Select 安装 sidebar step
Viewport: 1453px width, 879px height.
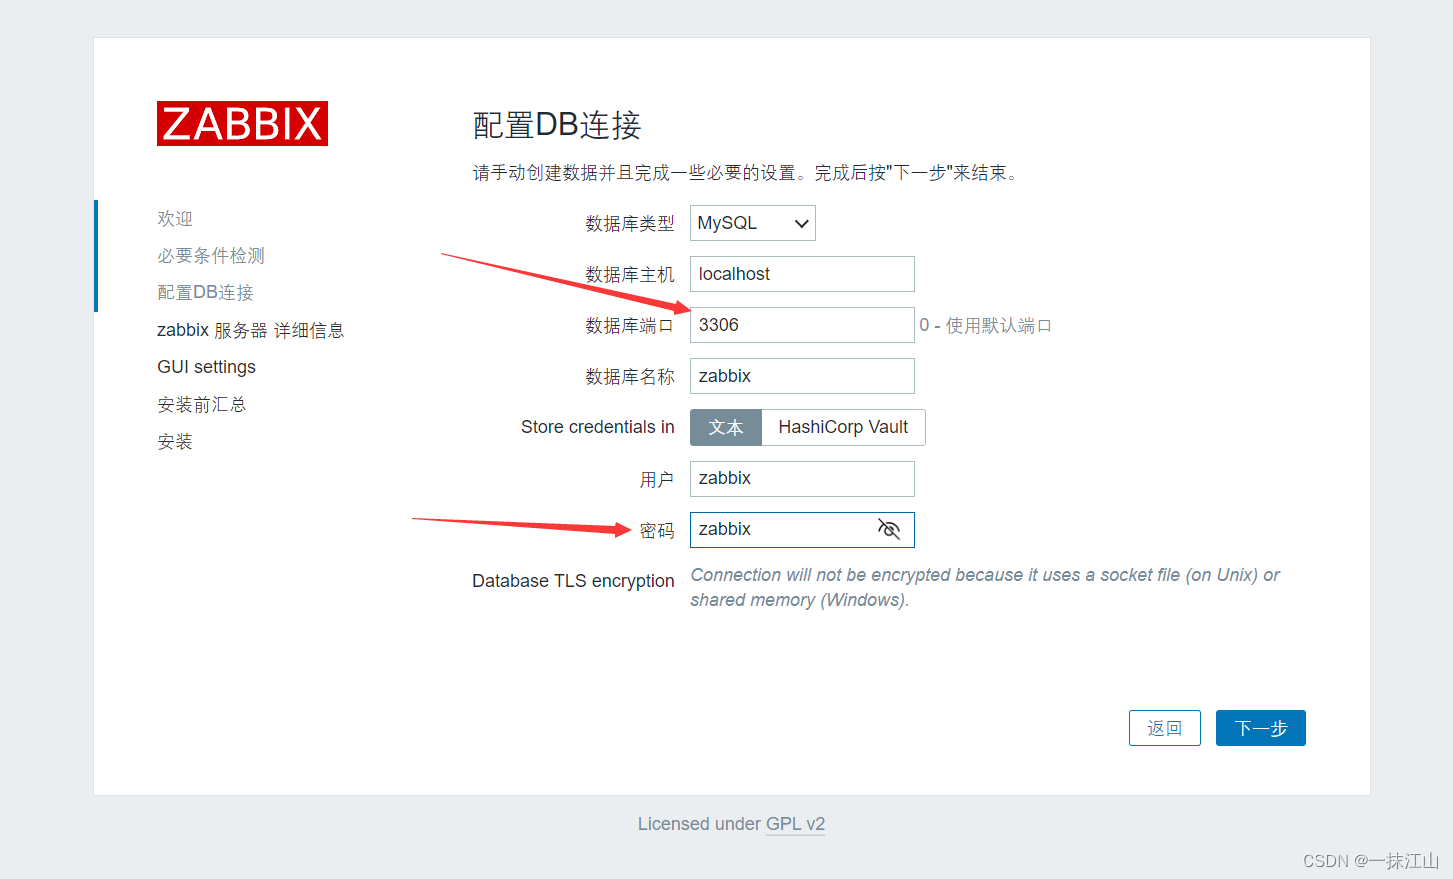pos(175,441)
